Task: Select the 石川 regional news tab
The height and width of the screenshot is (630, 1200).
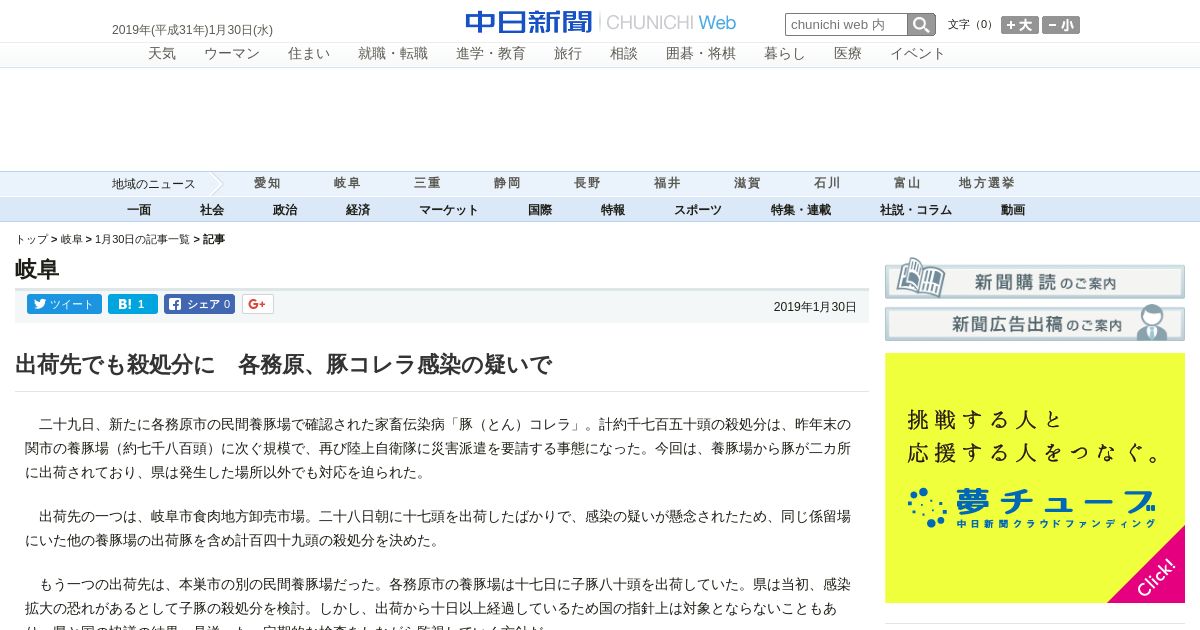Action: click(x=827, y=183)
